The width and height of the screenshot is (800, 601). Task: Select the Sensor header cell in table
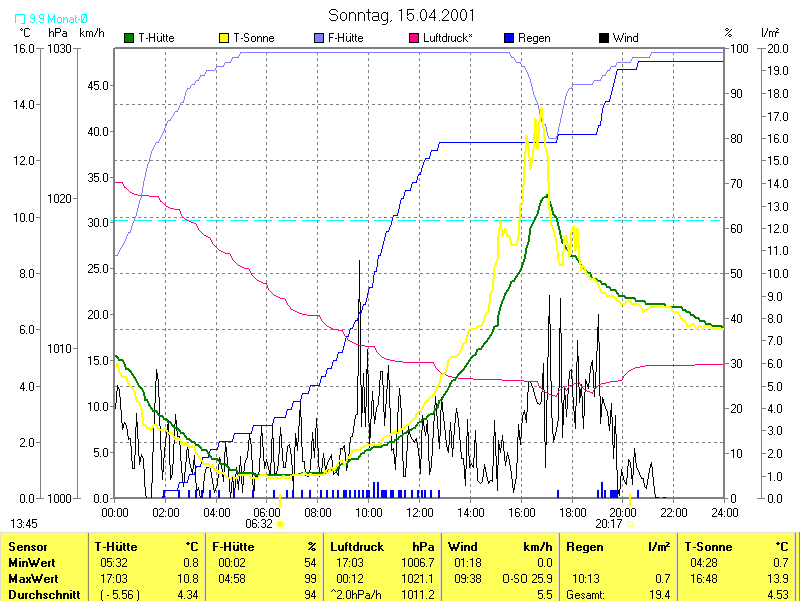tap(27, 547)
